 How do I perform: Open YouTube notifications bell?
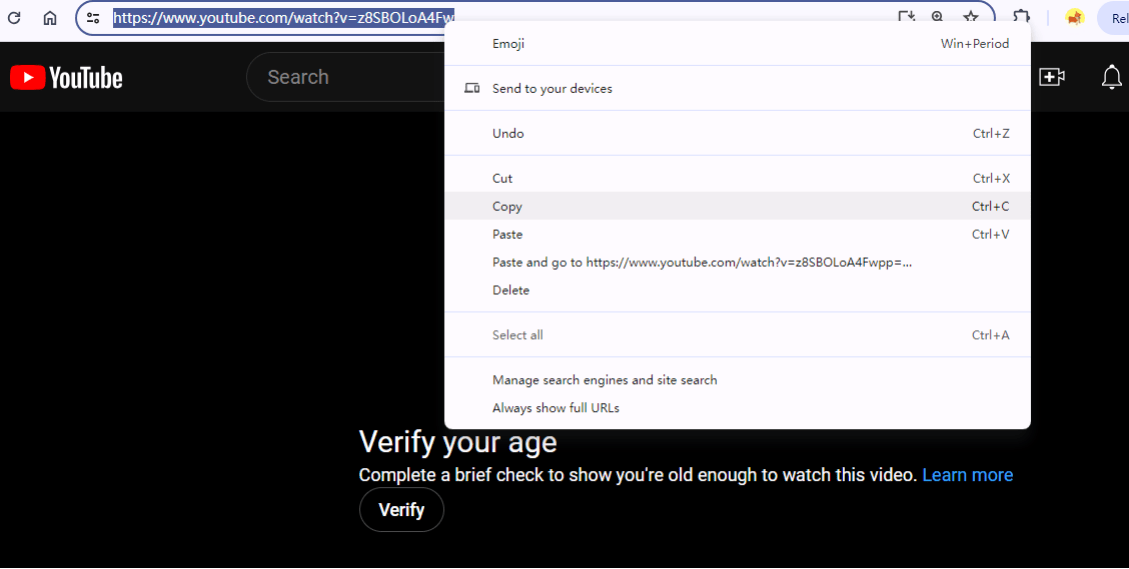point(1111,77)
